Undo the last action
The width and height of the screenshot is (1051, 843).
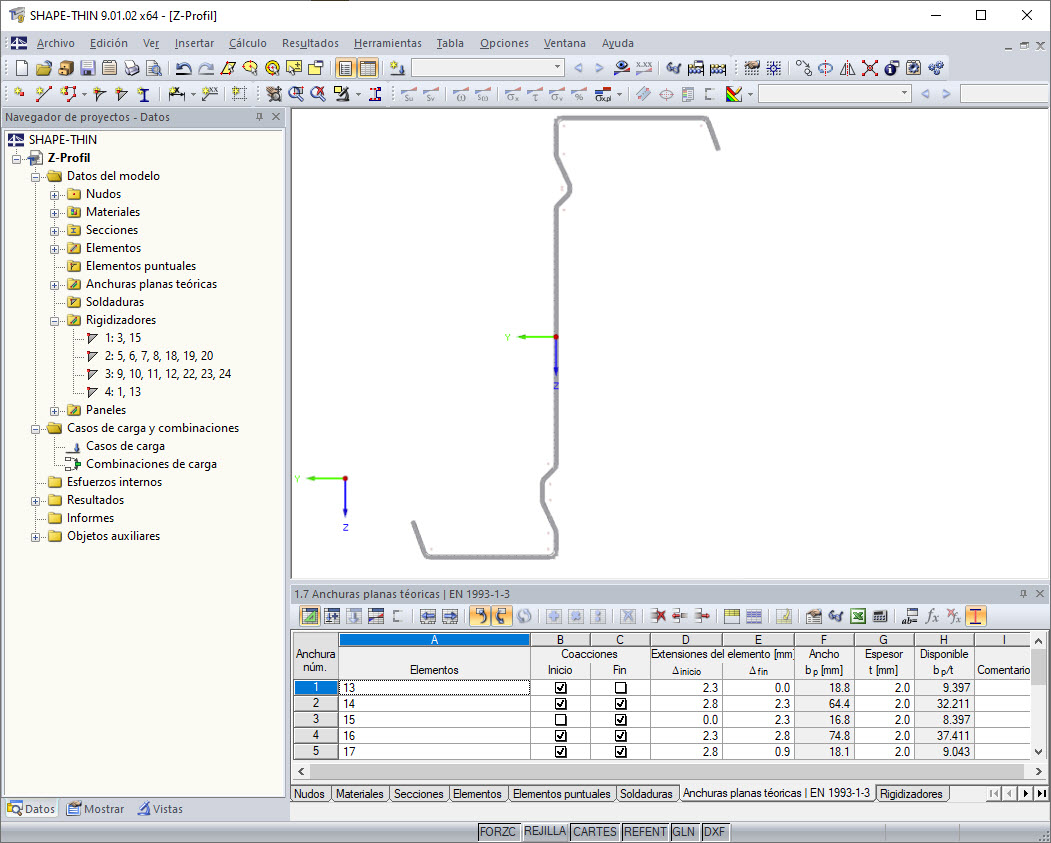pos(183,68)
